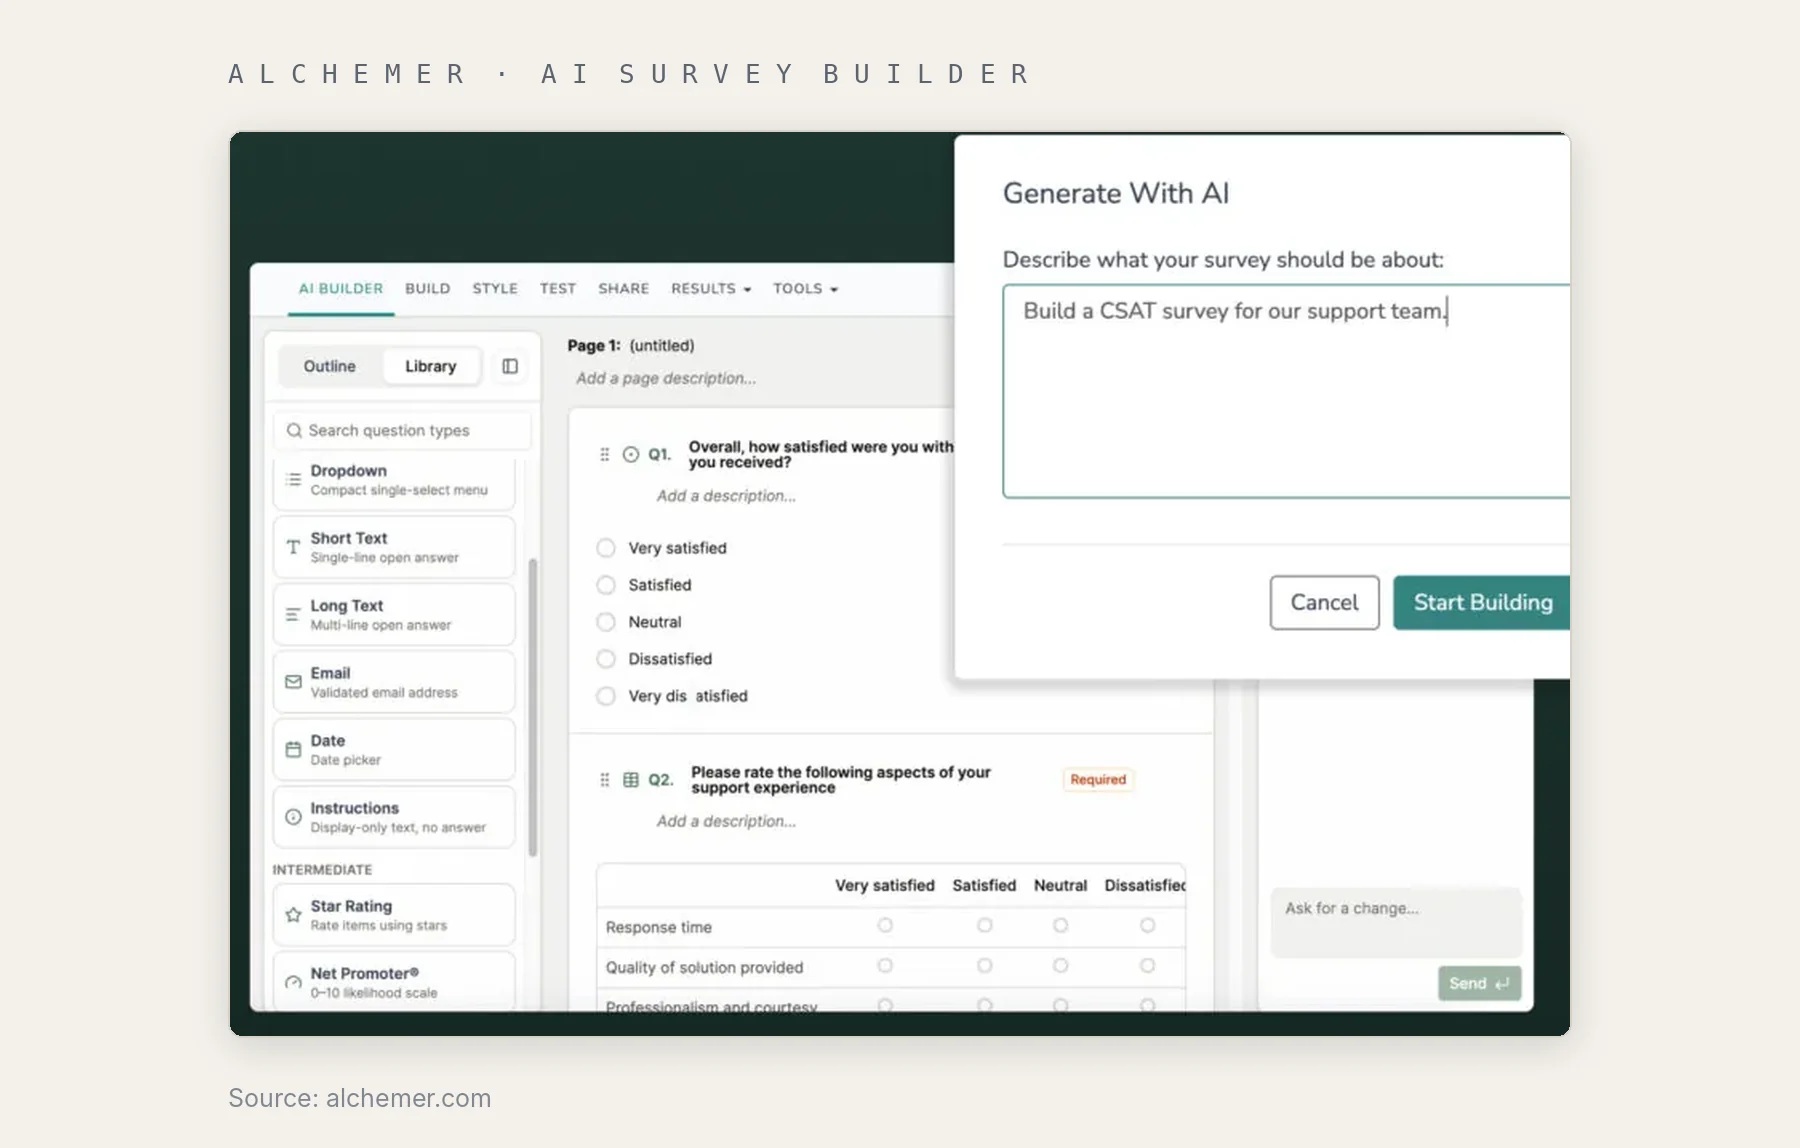The image size is (1800, 1148).
Task: Click the Cancel button in the dialog
Action: pos(1324,602)
